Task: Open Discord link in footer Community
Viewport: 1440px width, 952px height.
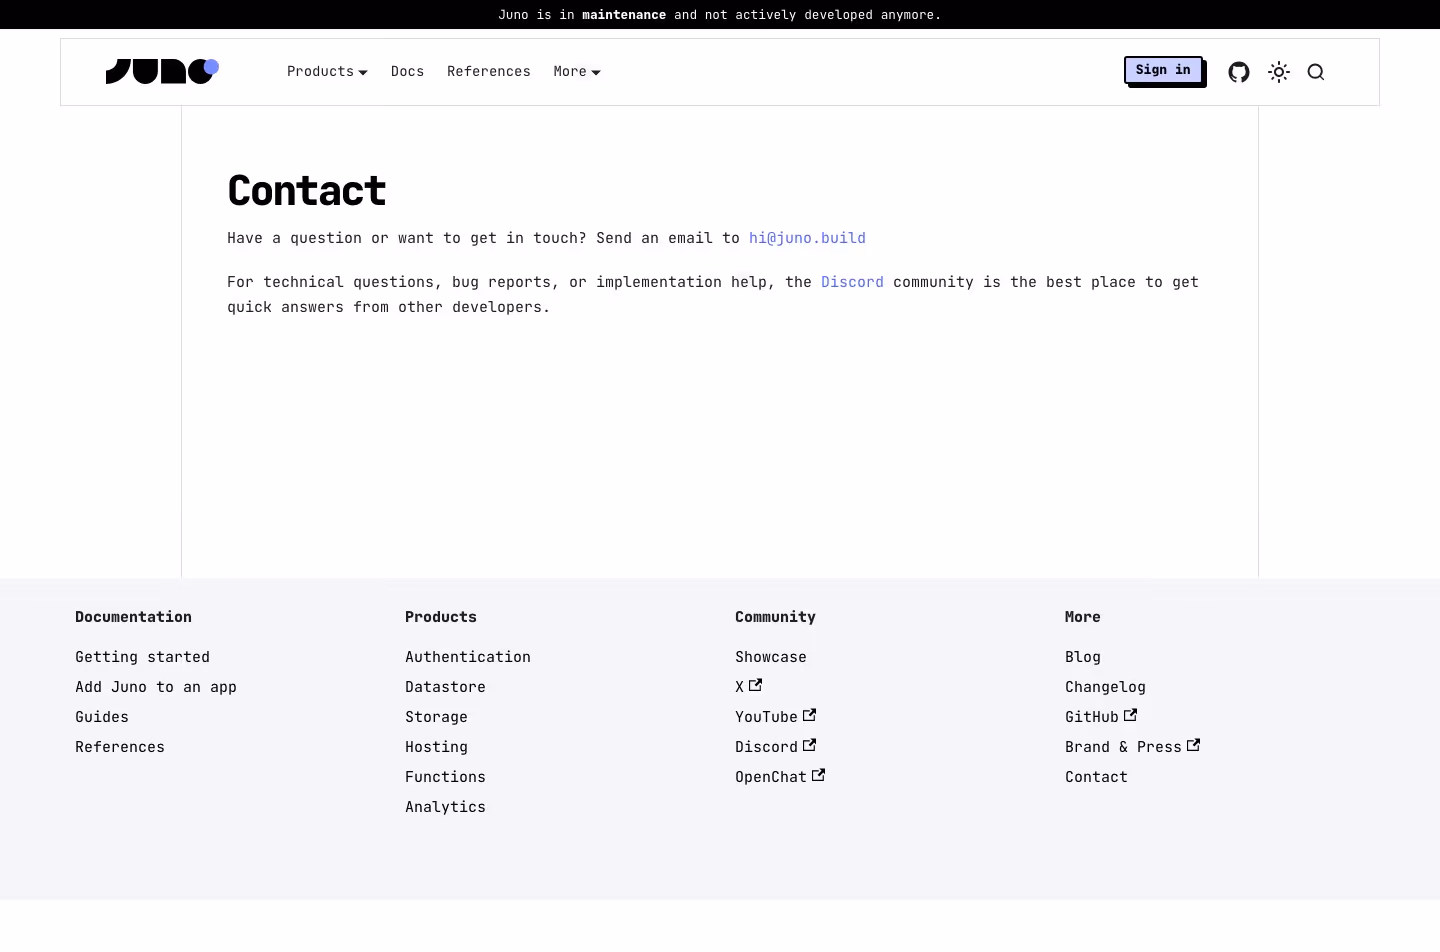Action: tap(776, 747)
